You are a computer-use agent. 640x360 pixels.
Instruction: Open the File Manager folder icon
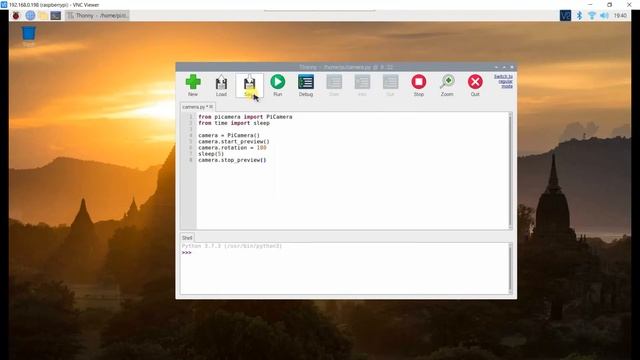pos(43,16)
